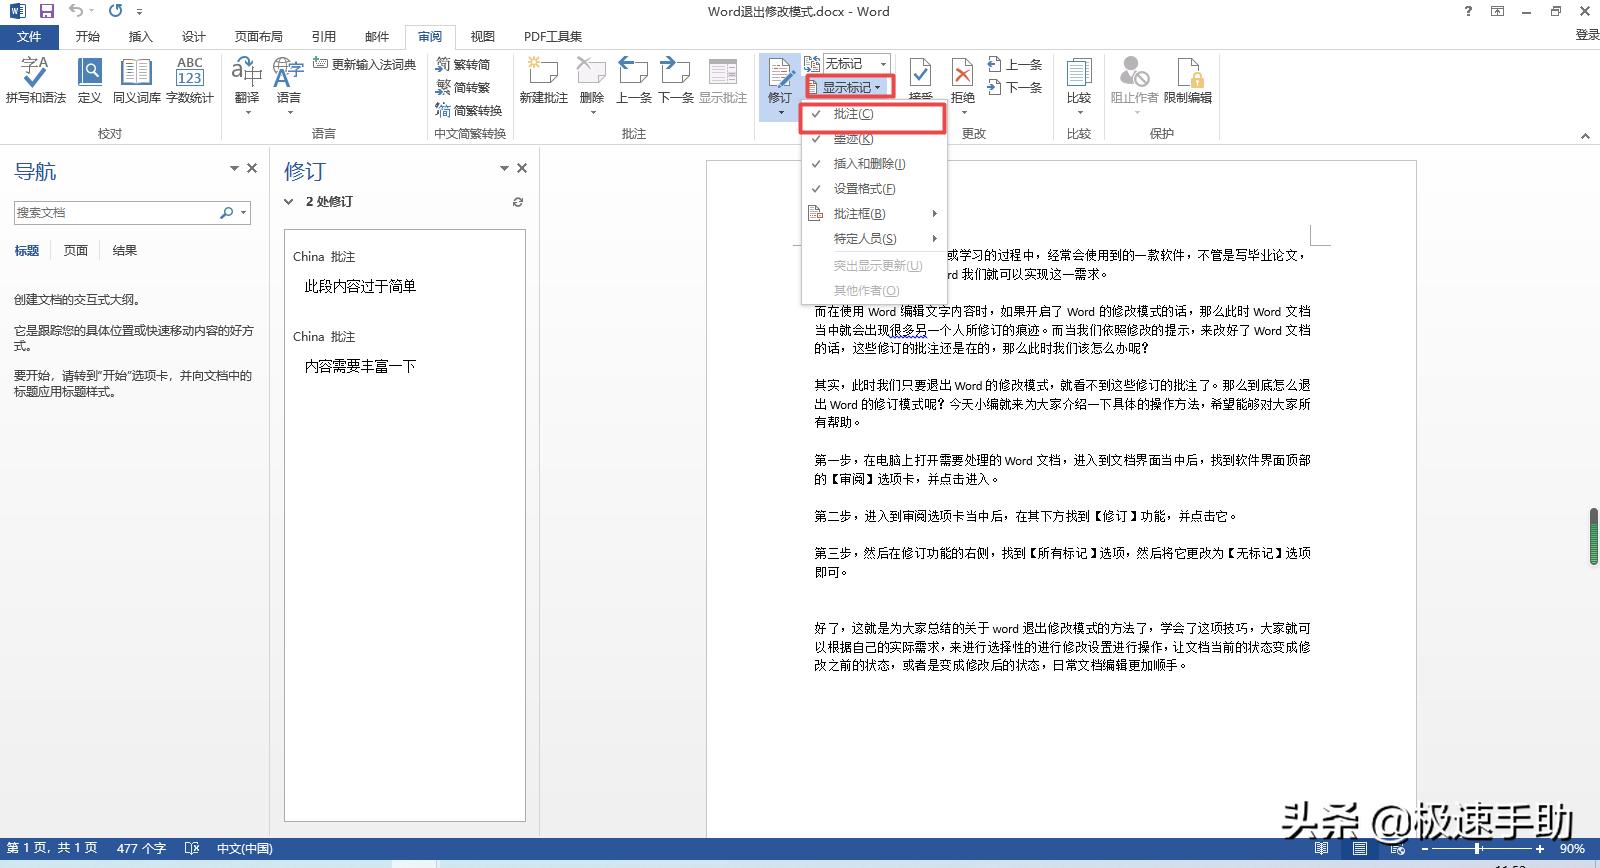Jump to previous change in 更改 group
The height and width of the screenshot is (868, 1600).
[x=1015, y=65]
